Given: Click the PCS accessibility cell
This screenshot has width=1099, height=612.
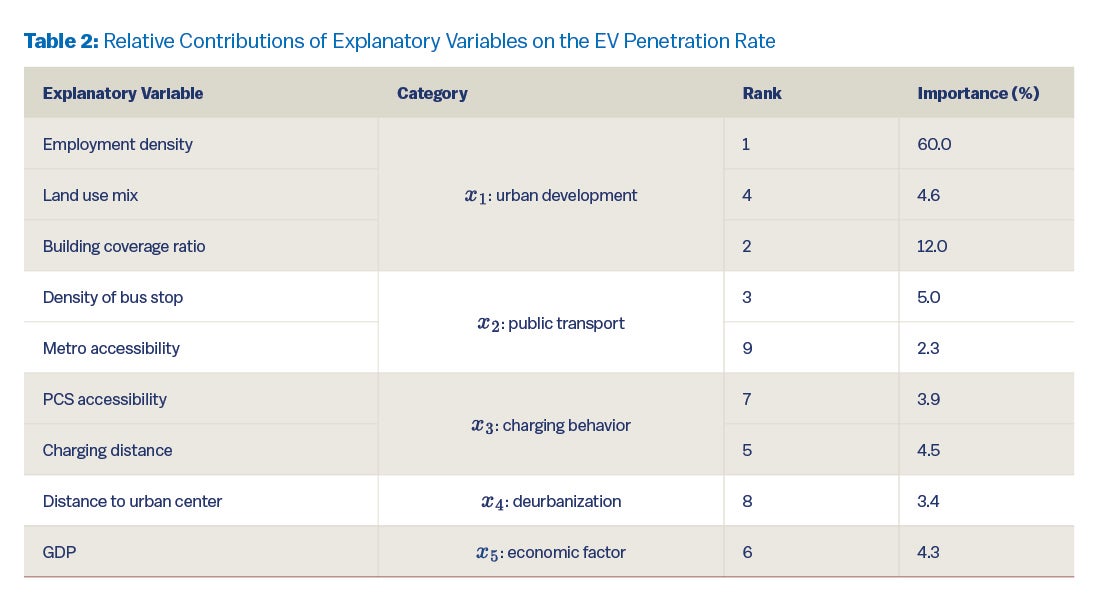Looking at the screenshot, I should pyautogui.click(x=105, y=399).
